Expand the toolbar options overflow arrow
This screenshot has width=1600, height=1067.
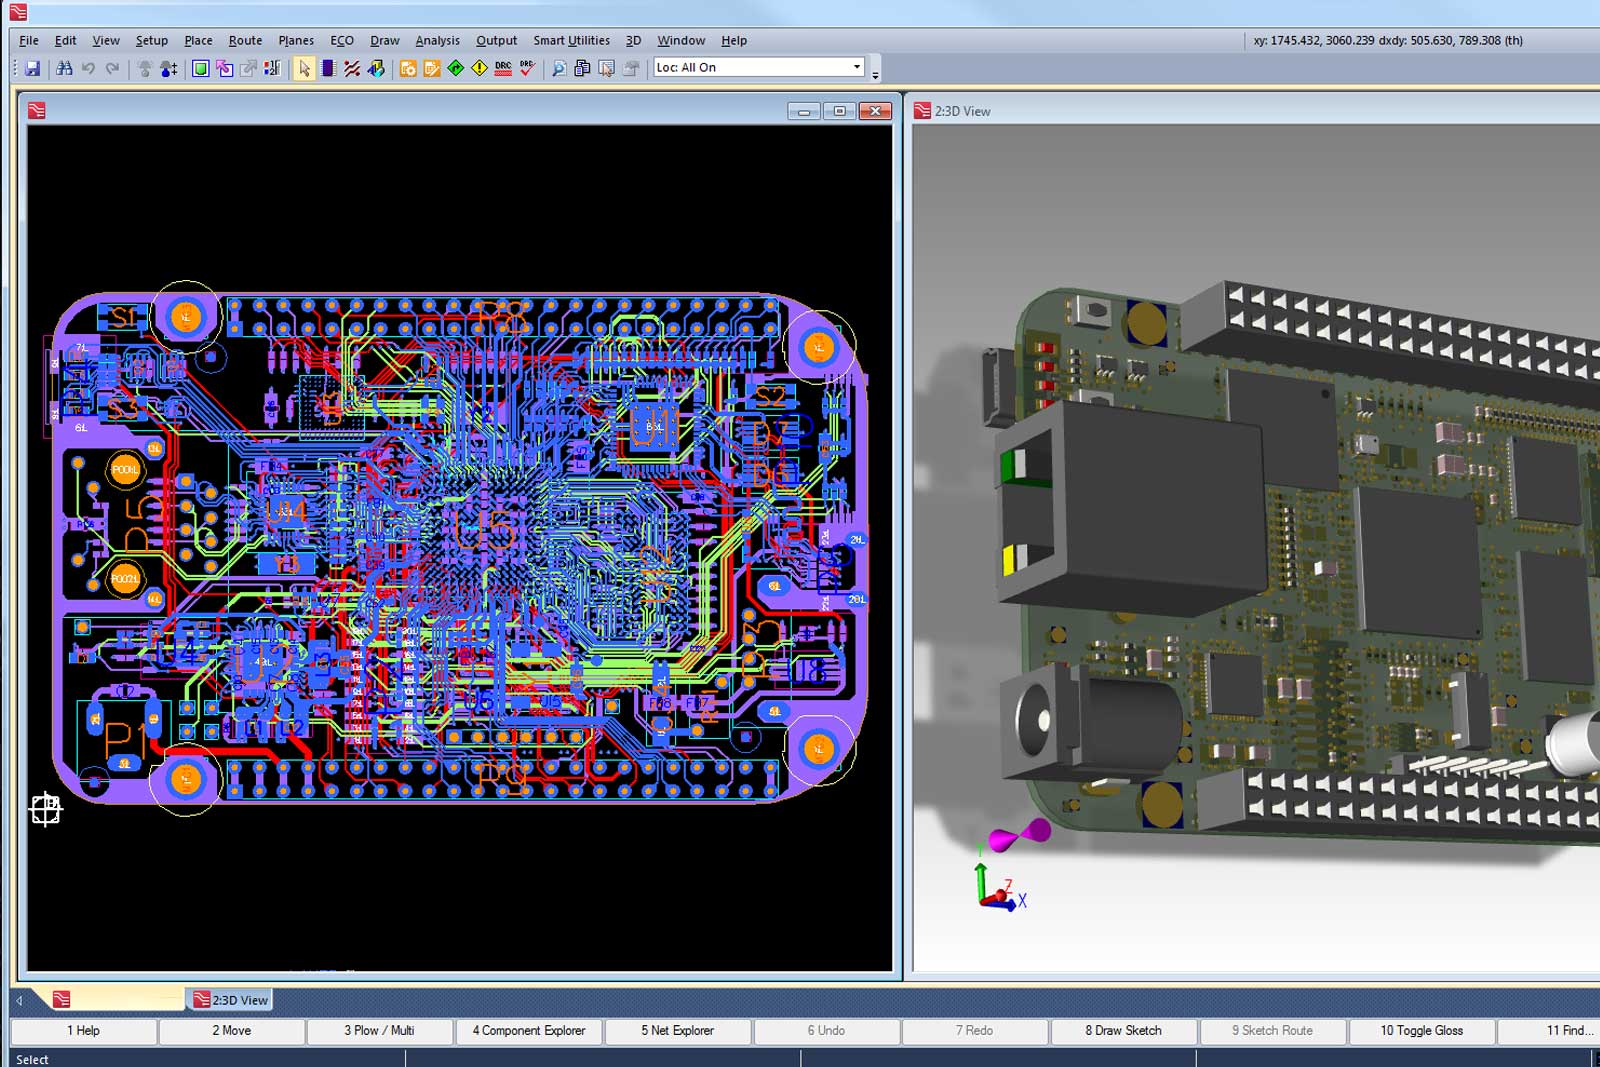[x=875, y=74]
